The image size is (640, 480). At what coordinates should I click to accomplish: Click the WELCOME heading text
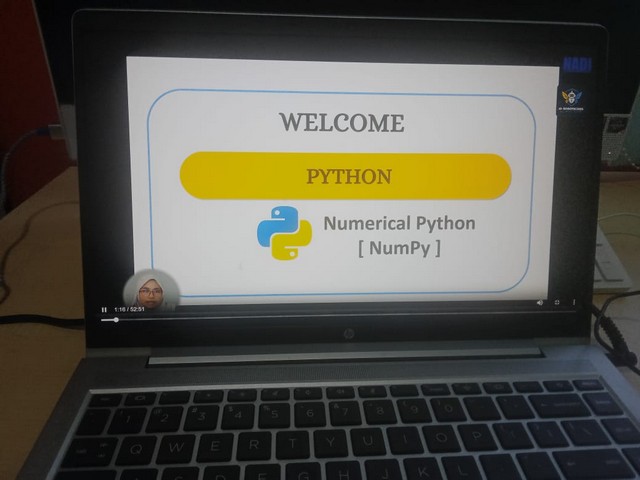click(x=342, y=122)
